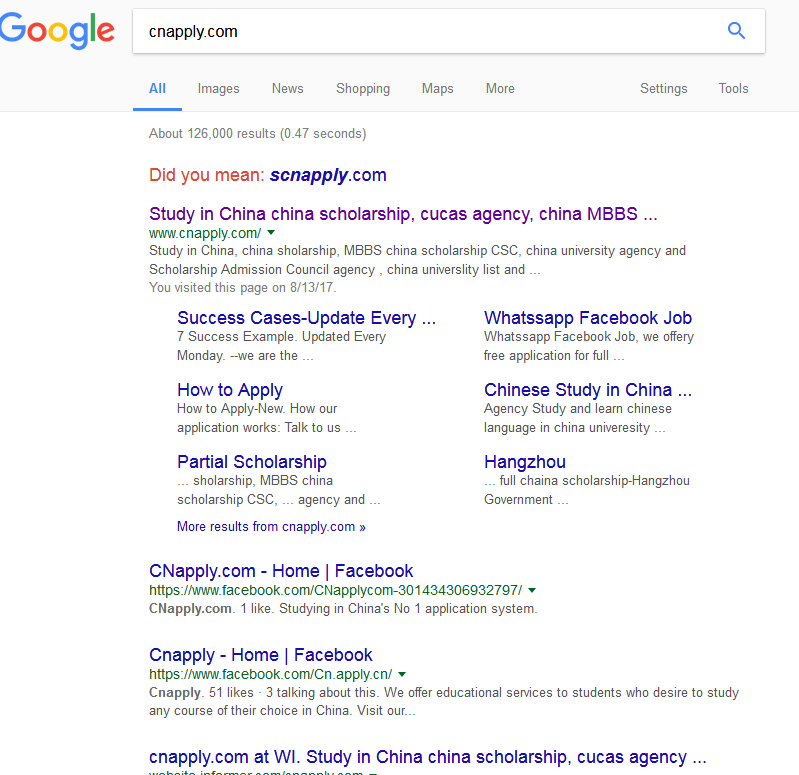Open Cnapply - Home | Facebook result

coord(260,655)
